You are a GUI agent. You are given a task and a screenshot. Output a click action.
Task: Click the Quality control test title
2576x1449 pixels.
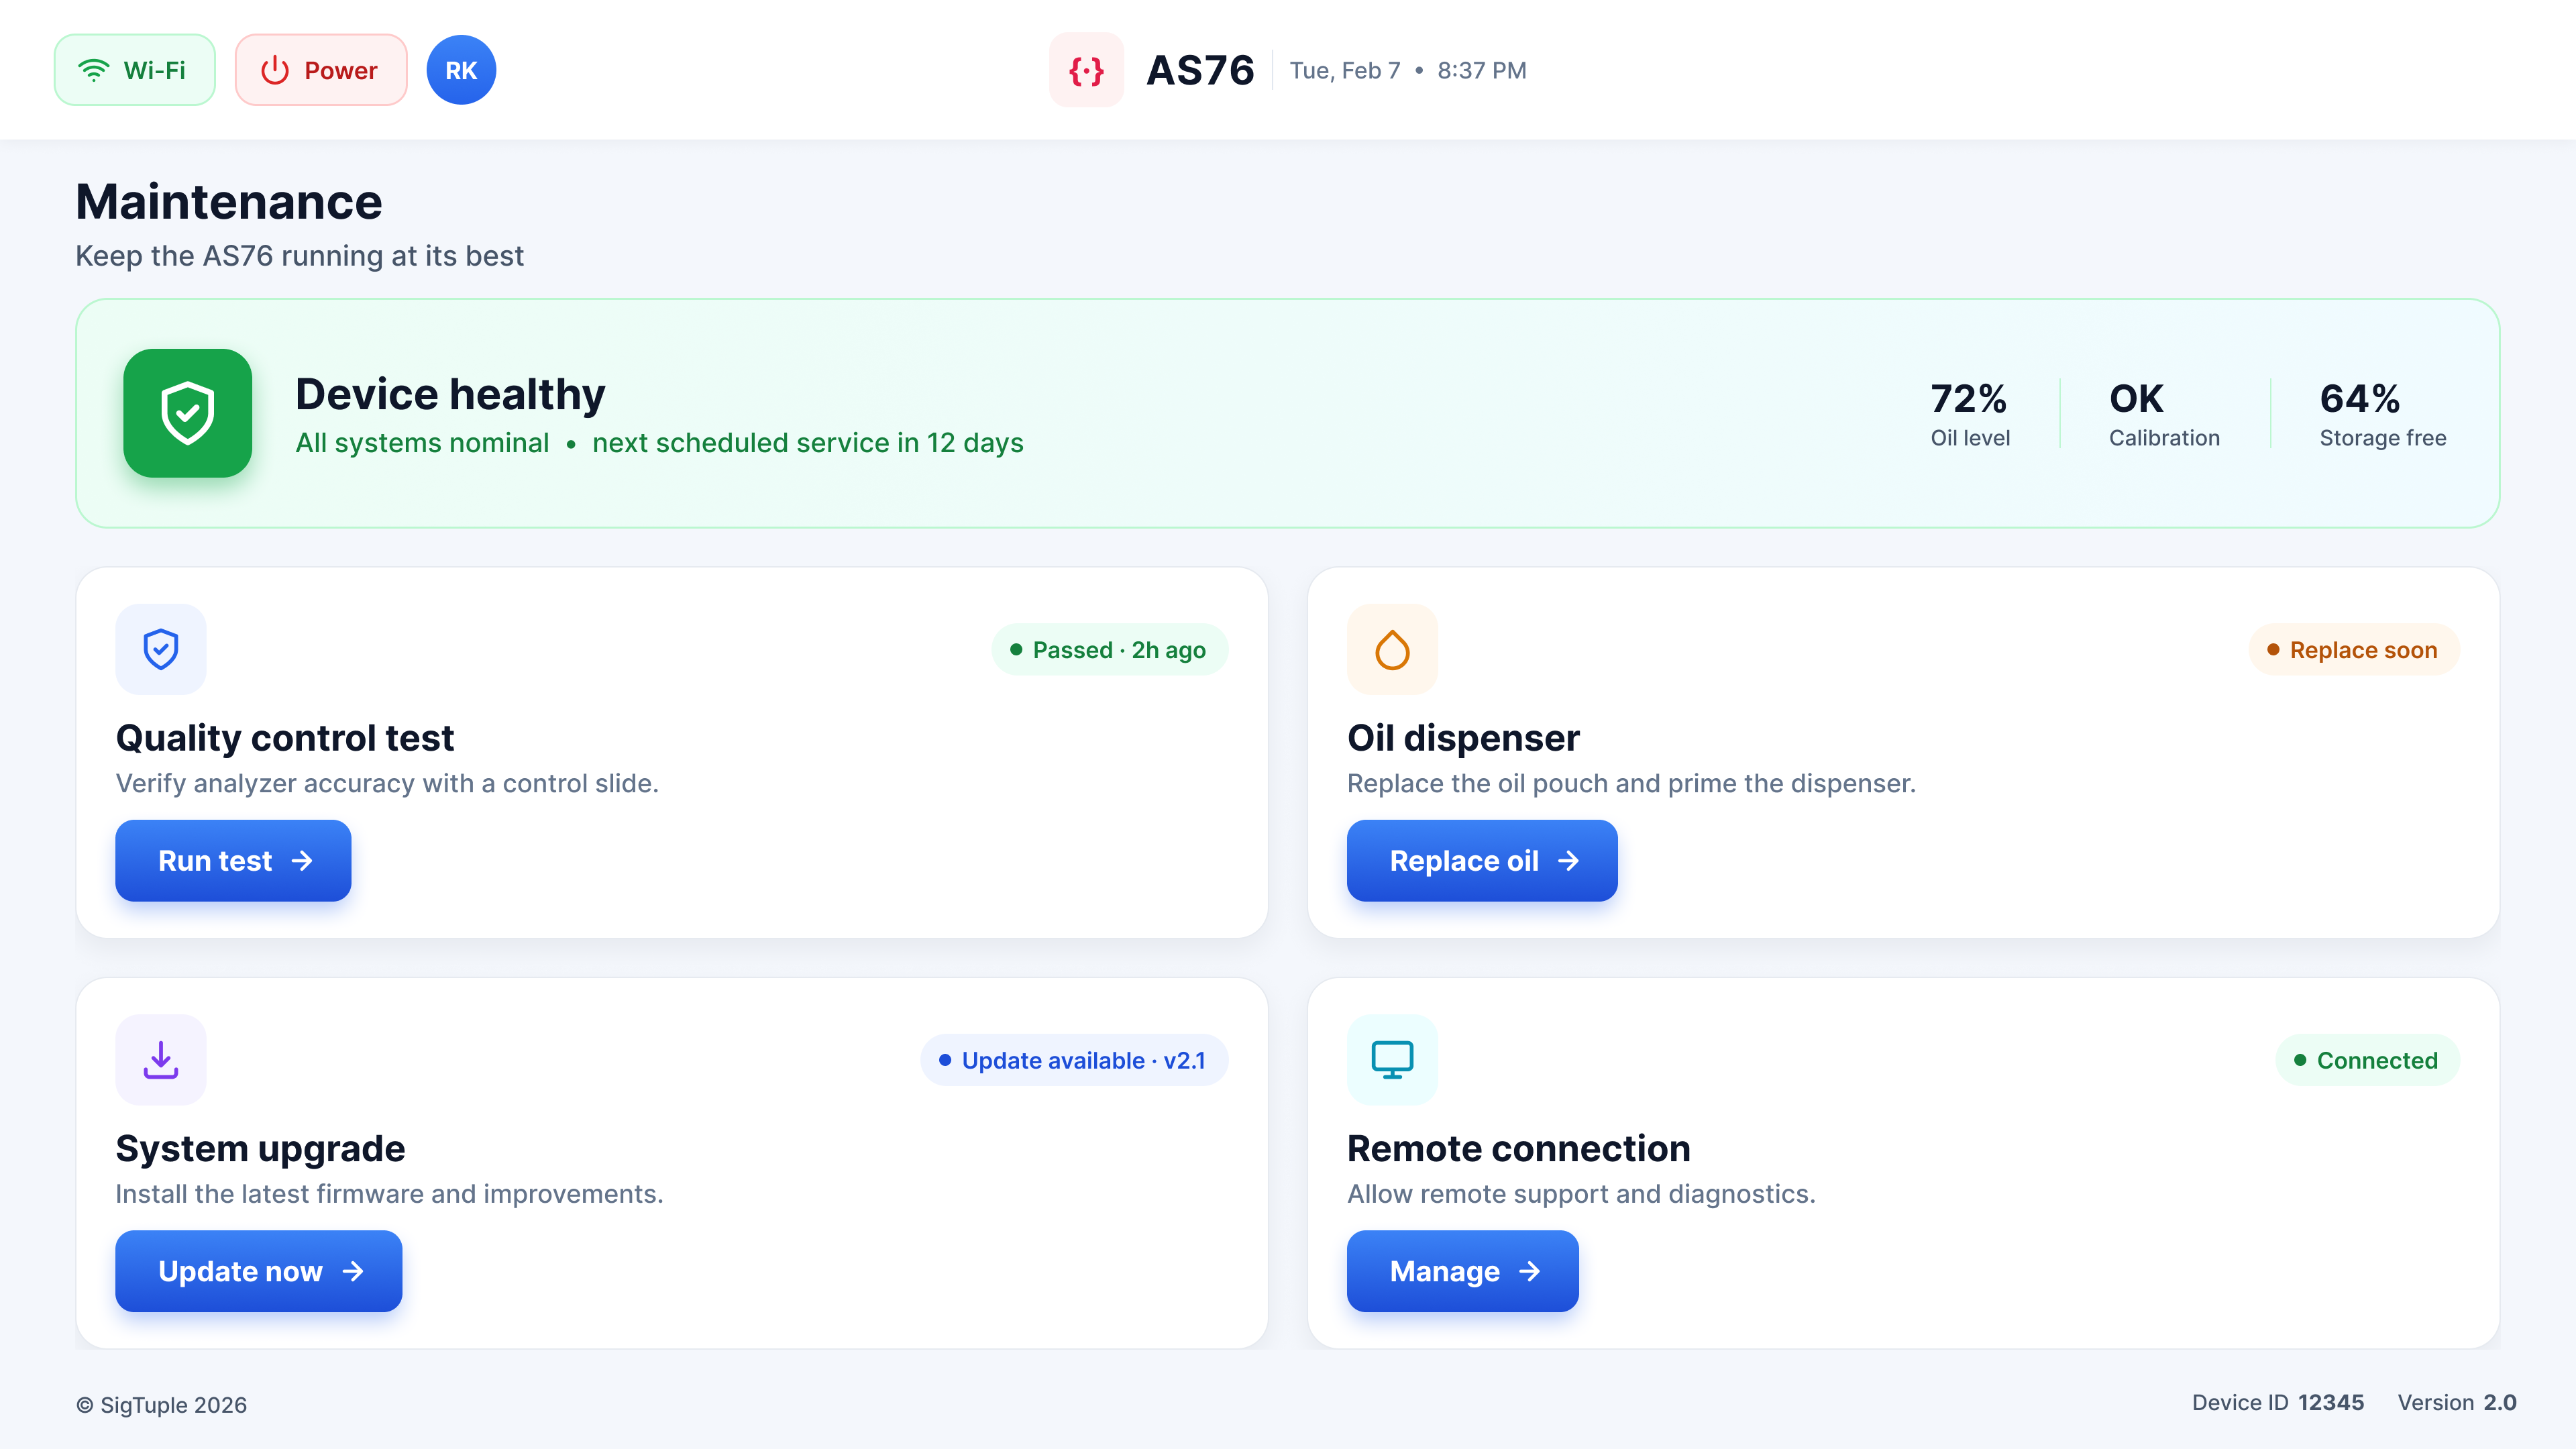285,738
